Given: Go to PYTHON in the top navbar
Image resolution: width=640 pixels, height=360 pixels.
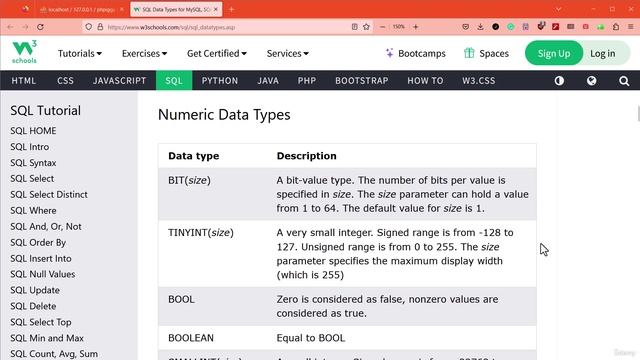Looking at the screenshot, I should click(220, 80).
